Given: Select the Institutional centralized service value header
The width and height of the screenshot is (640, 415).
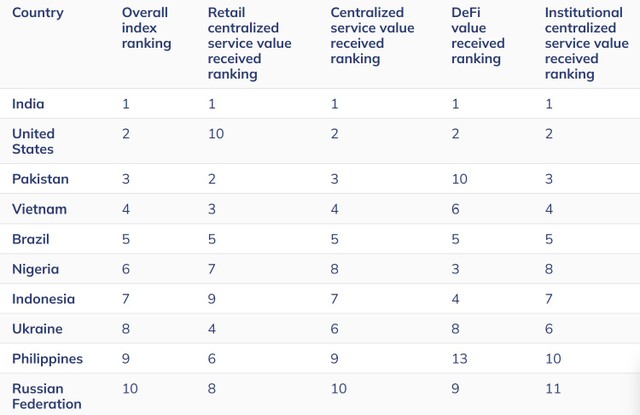Looking at the screenshot, I should [586, 43].
